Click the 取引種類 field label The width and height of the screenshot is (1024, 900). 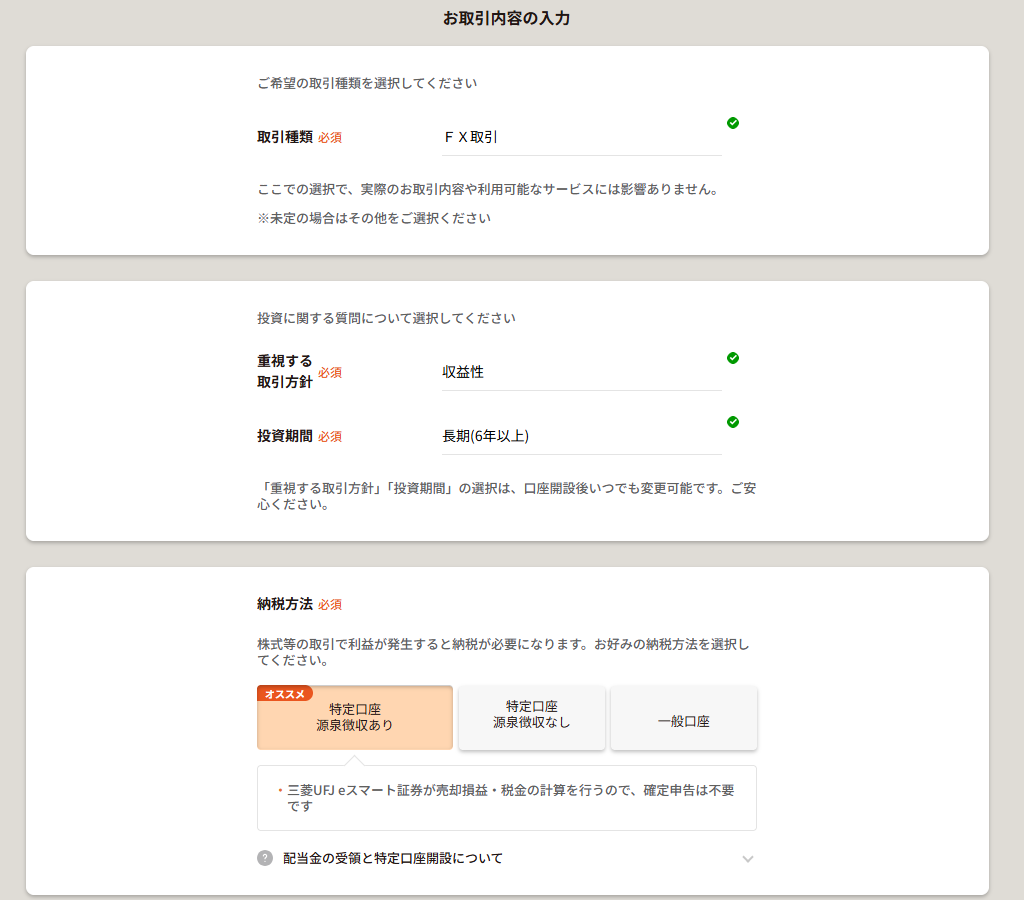(x=285, y=137)
